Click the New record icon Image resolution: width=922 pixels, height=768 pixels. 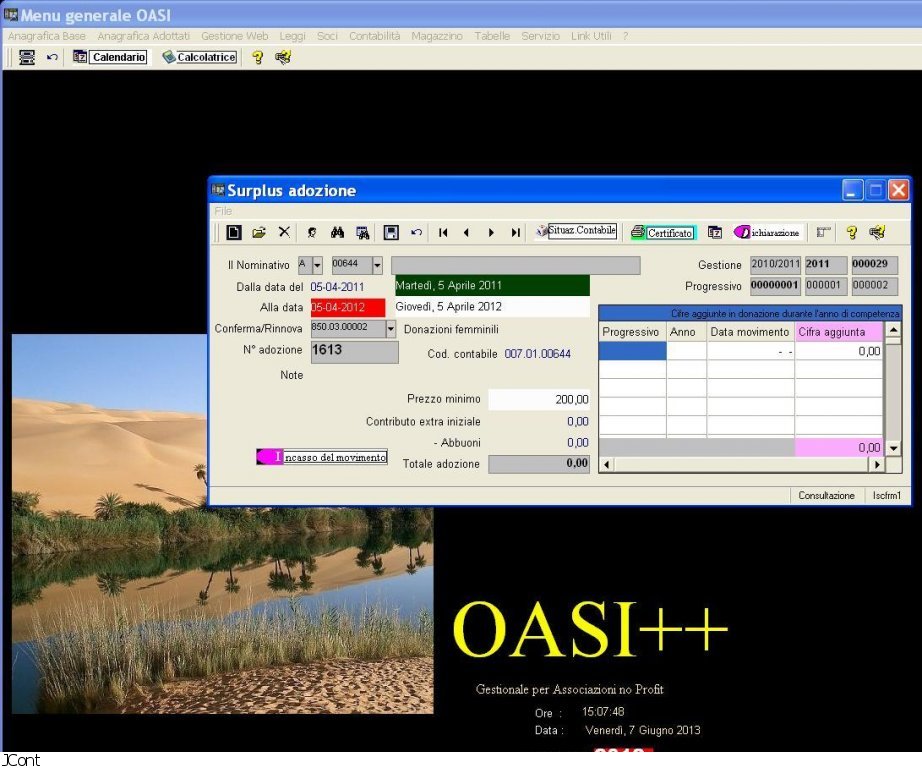click(234, 232)
